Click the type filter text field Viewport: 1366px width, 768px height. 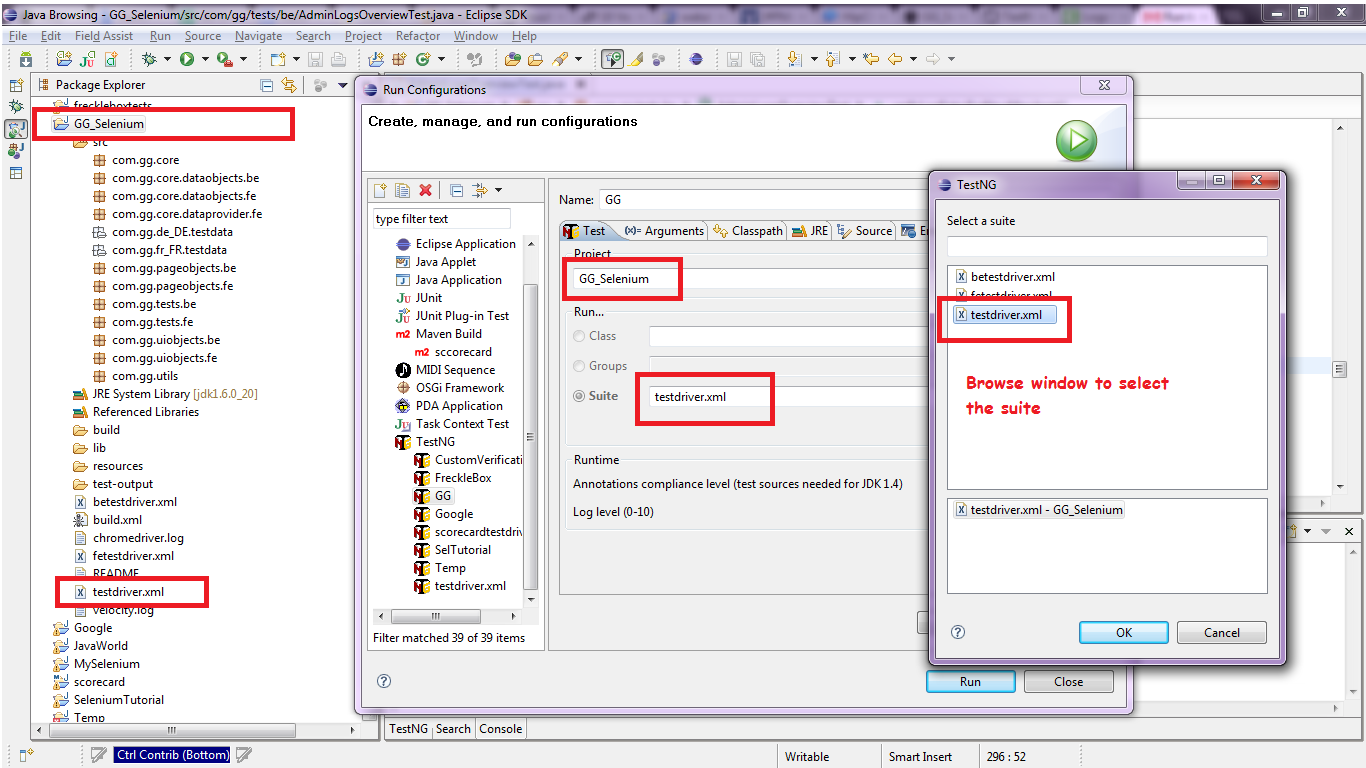click(442, 219)
